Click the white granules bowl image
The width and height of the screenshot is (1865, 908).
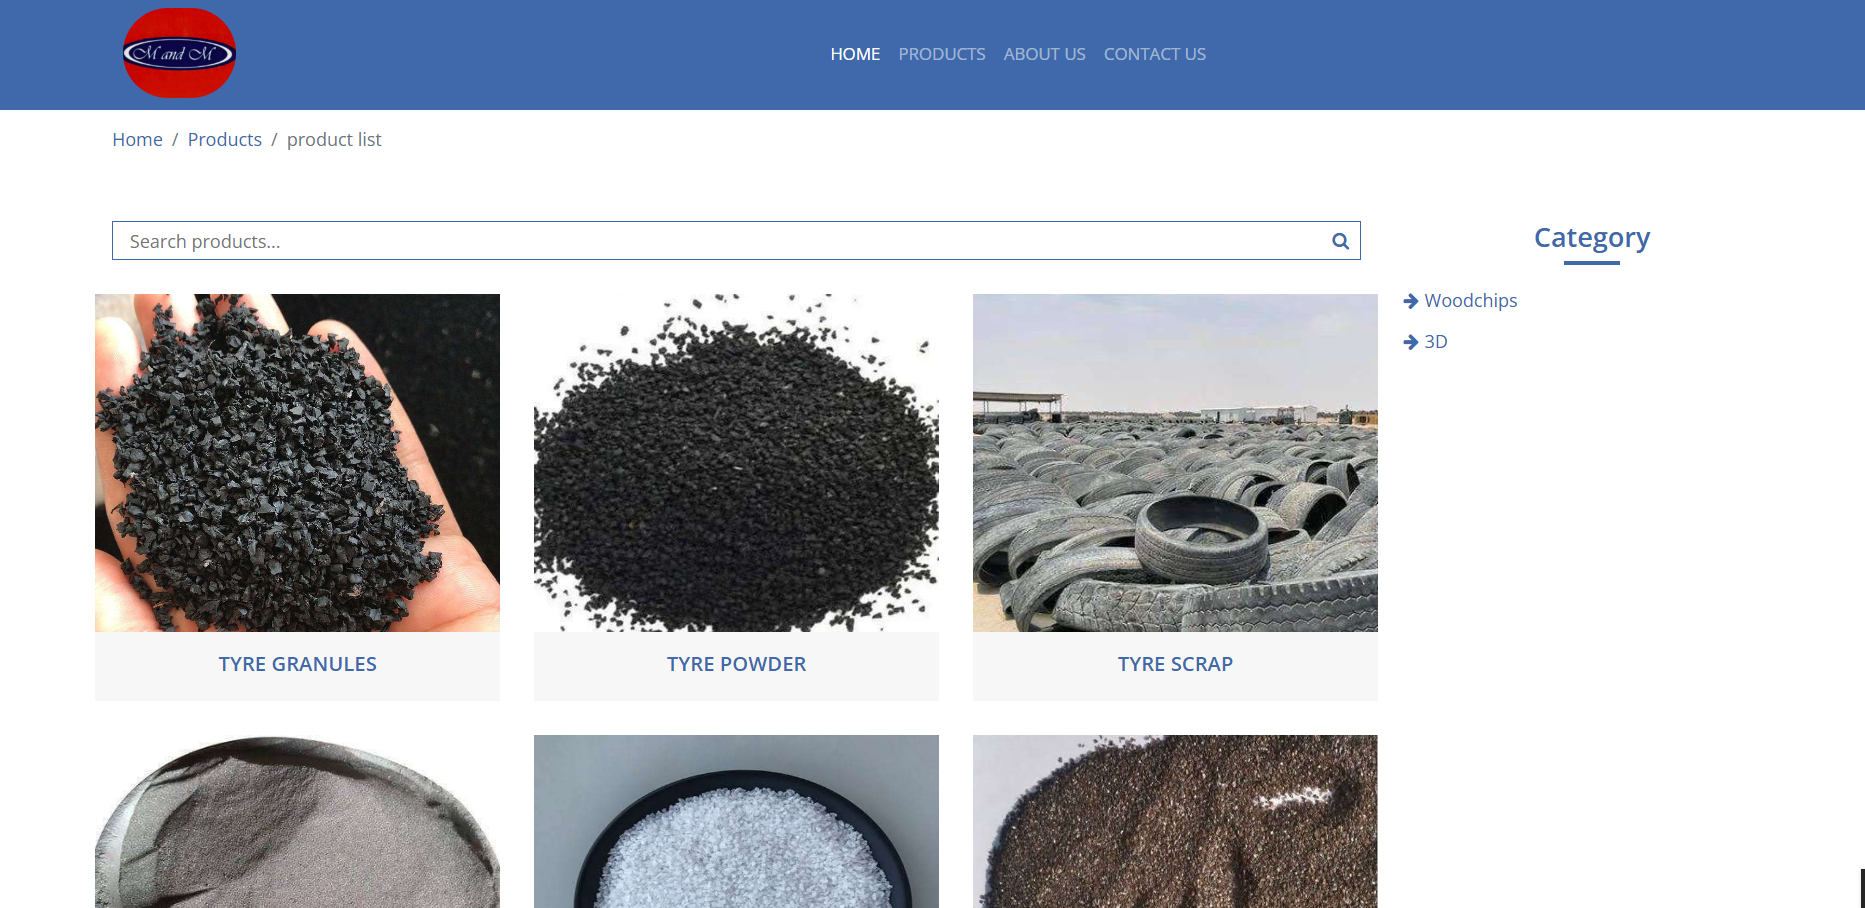click(736, 822)
